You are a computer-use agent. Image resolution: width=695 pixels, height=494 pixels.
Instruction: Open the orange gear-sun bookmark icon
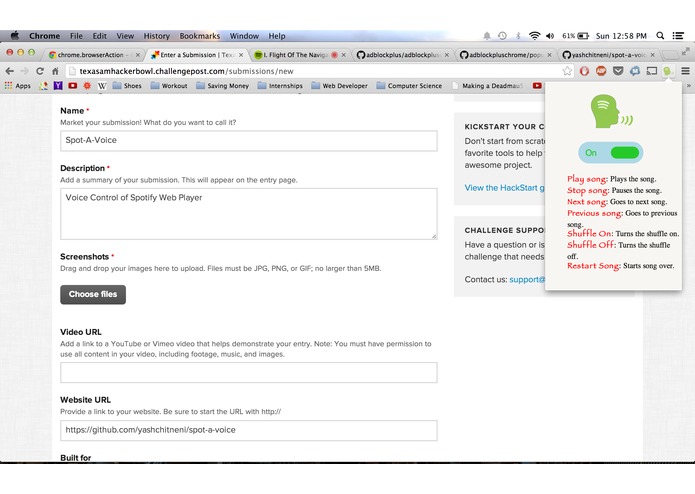click(x=87, y=86)
